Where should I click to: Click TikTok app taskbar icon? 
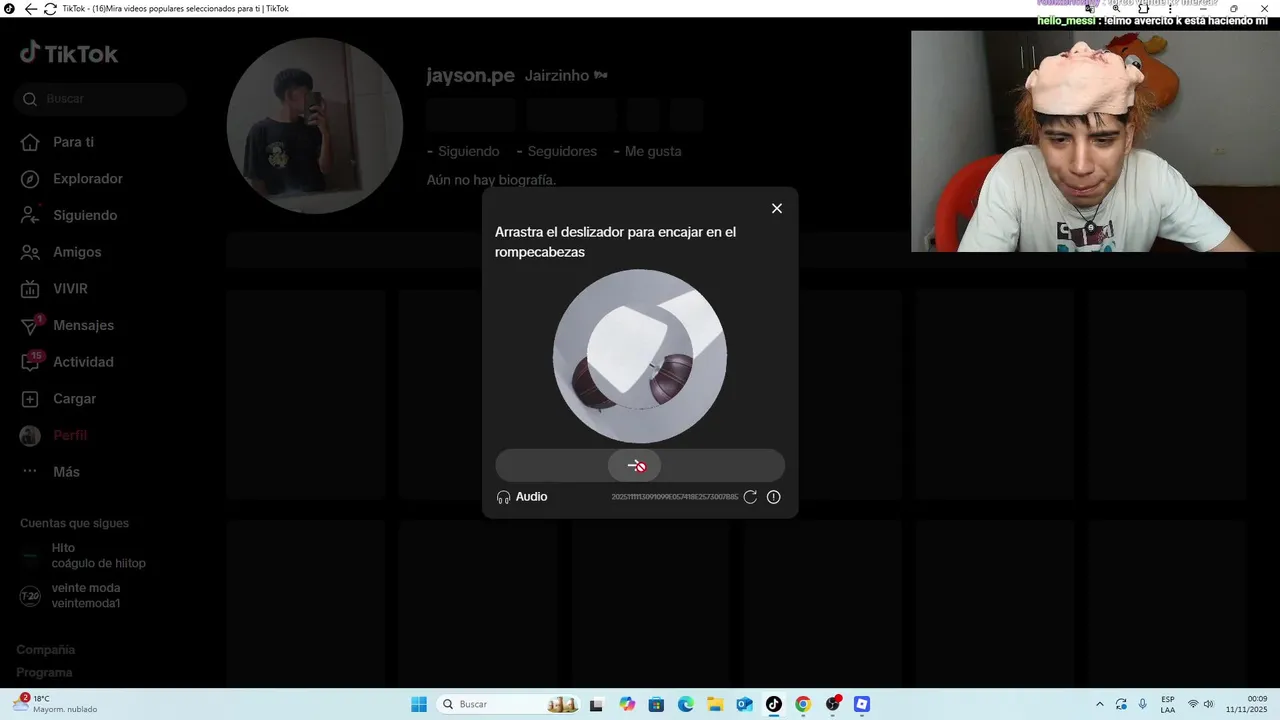tap(773, 704)
